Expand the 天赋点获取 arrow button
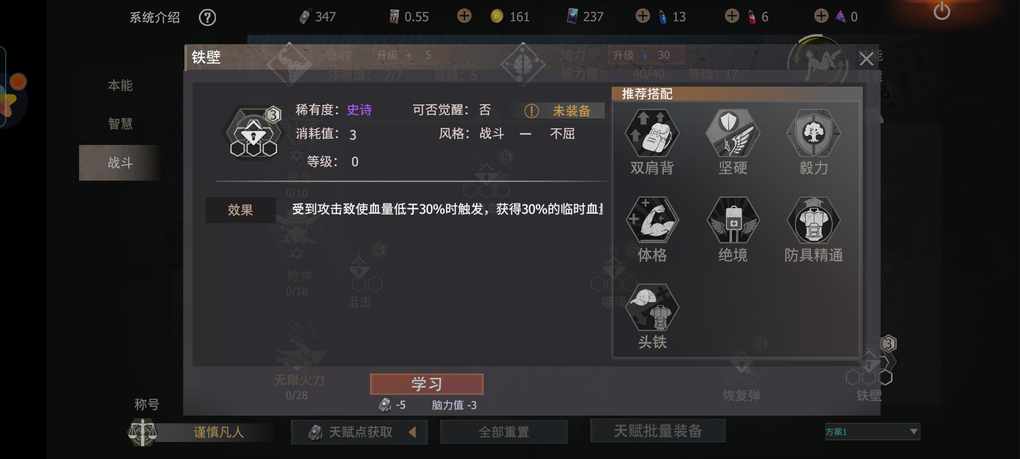Image resolution: width=1020 pixels, height=459 pixels. (x=412, y=432)
